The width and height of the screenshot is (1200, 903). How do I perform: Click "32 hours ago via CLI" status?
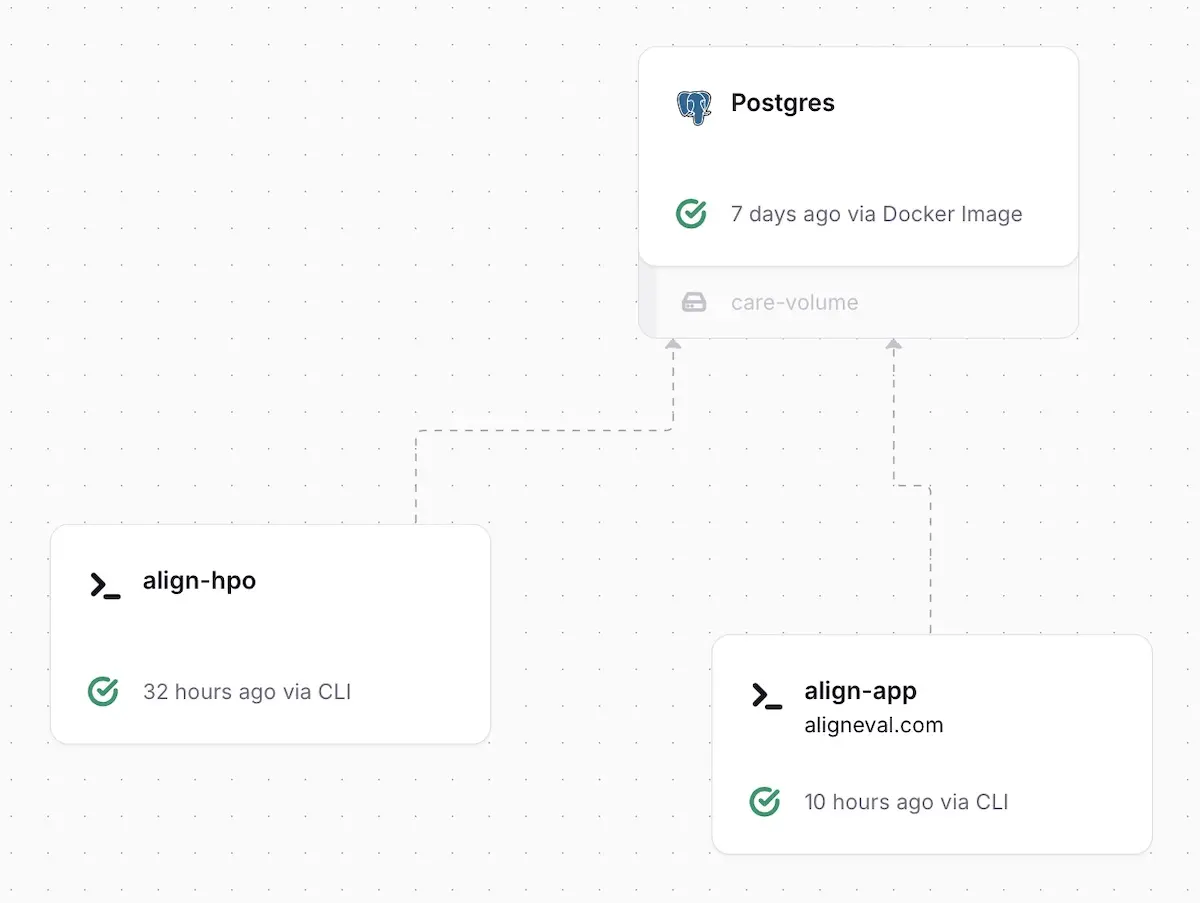[246, 692]
